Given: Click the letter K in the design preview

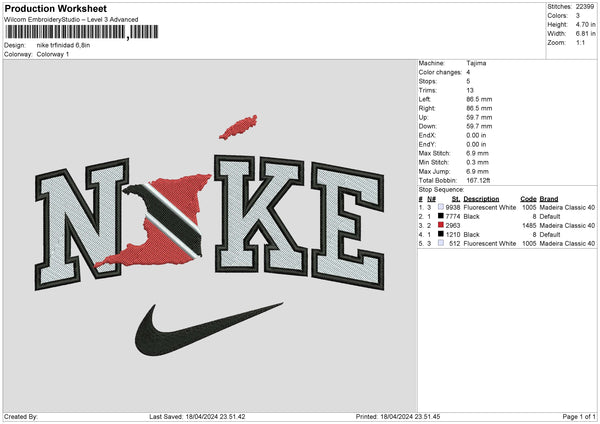Looking at the screenshot, I should tap(260, 215).
